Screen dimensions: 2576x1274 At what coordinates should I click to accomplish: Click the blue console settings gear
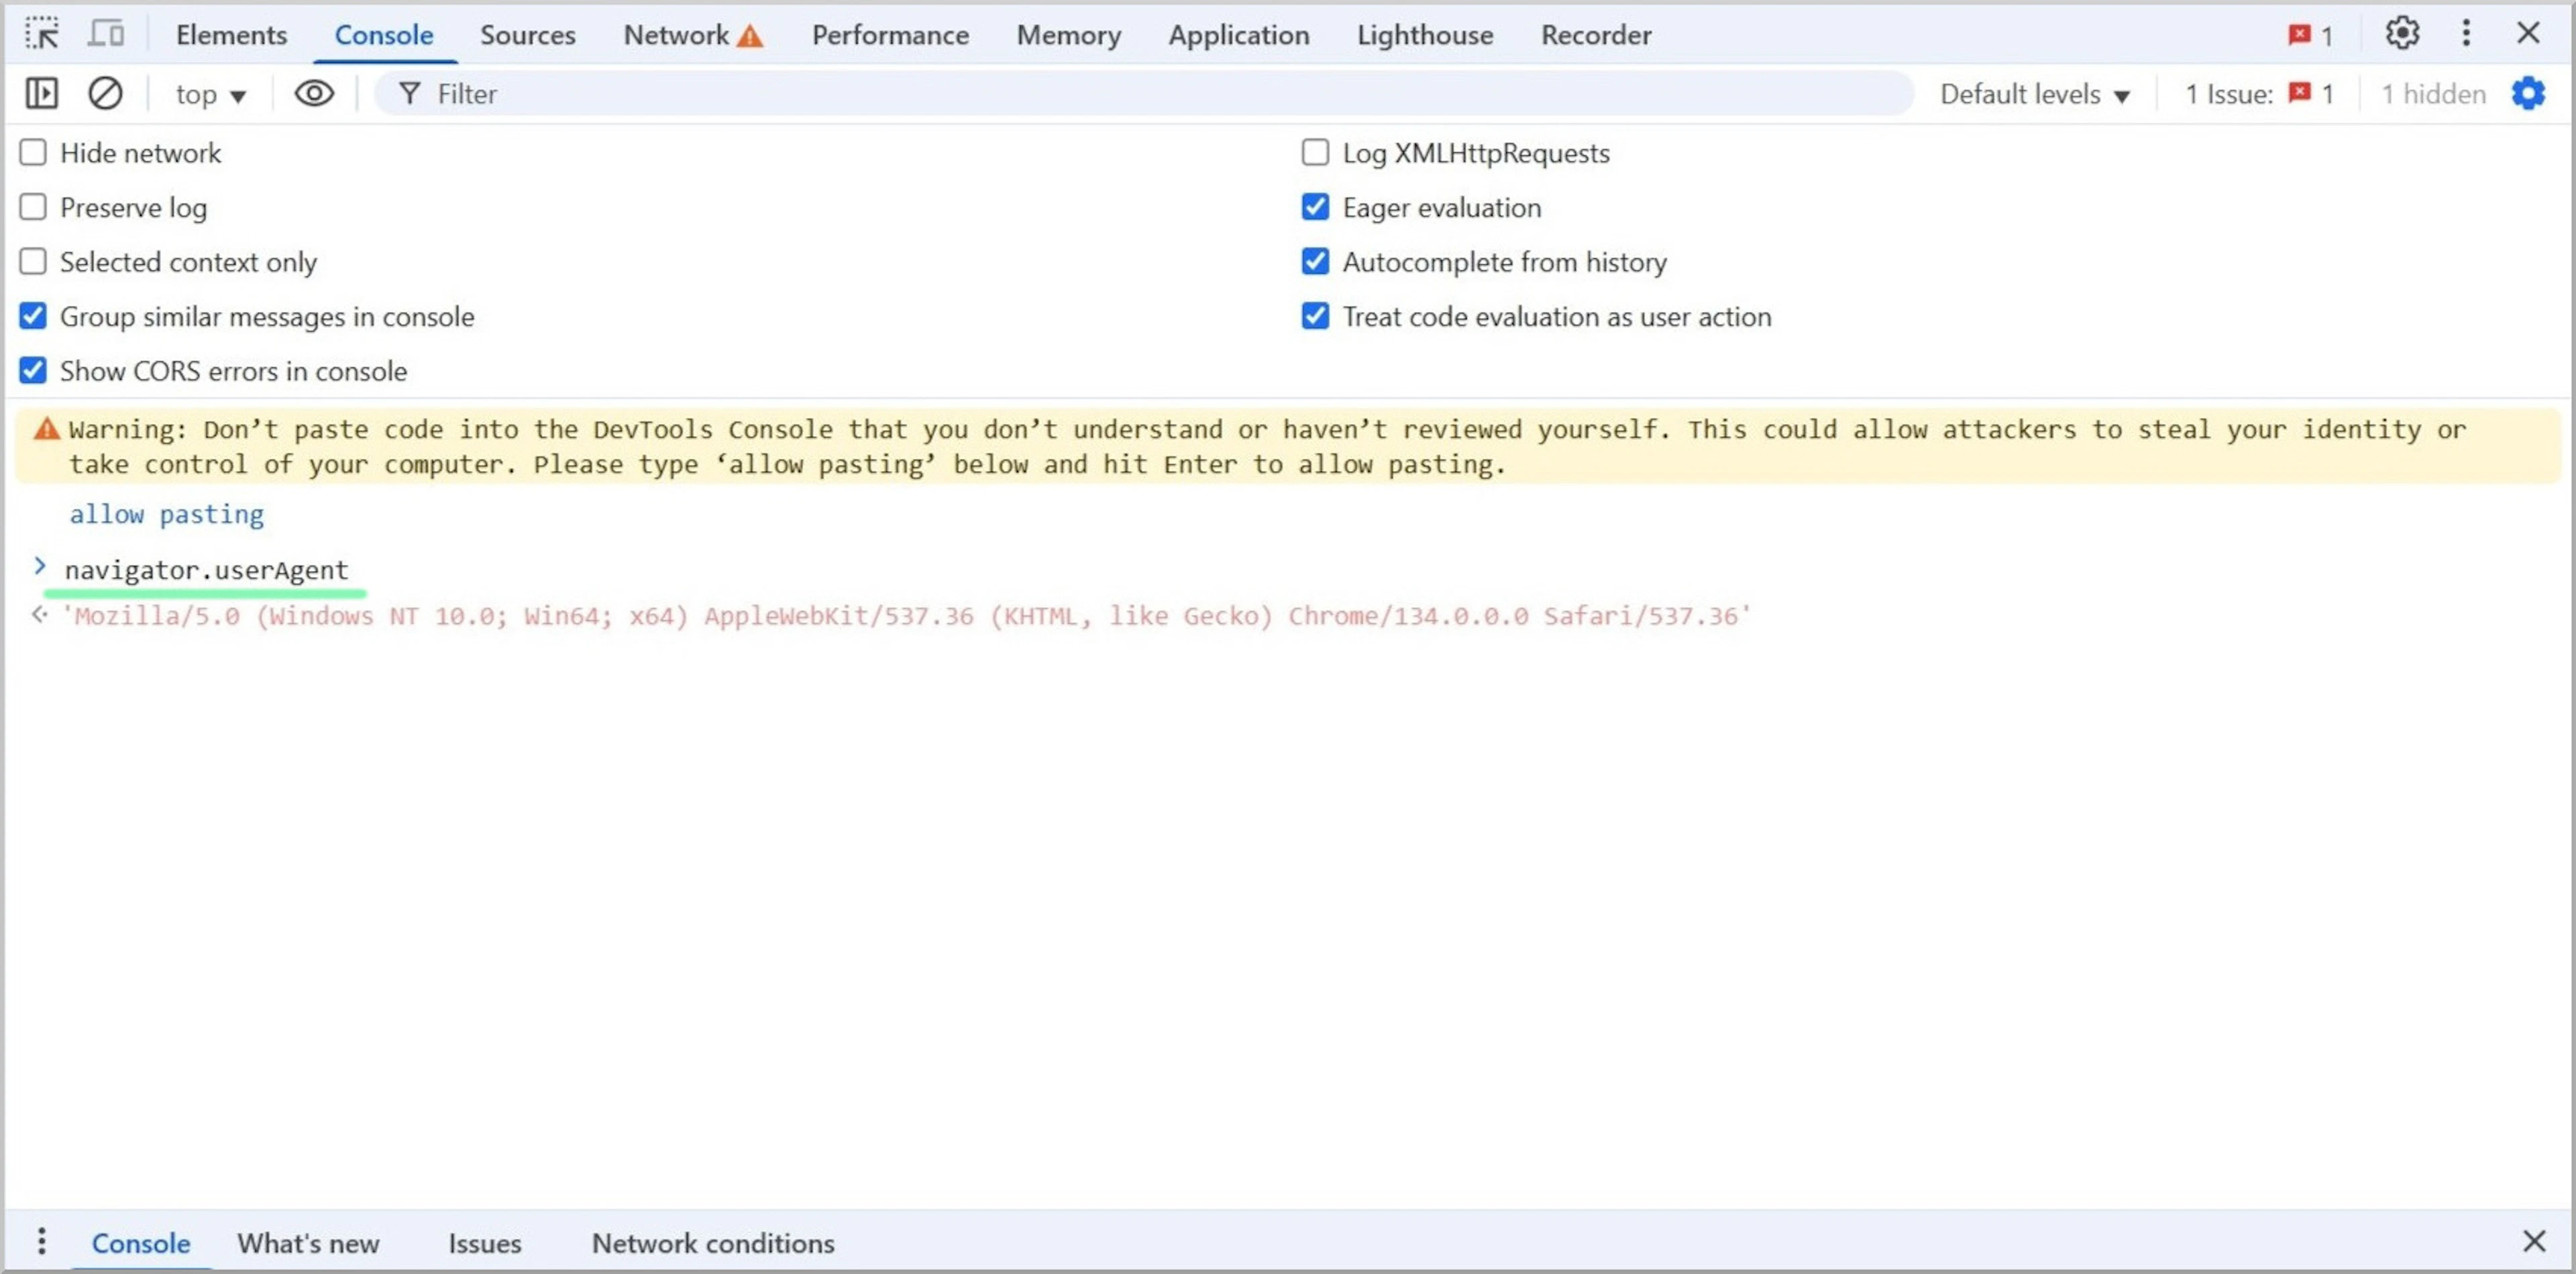click(x=2528, y=94)
